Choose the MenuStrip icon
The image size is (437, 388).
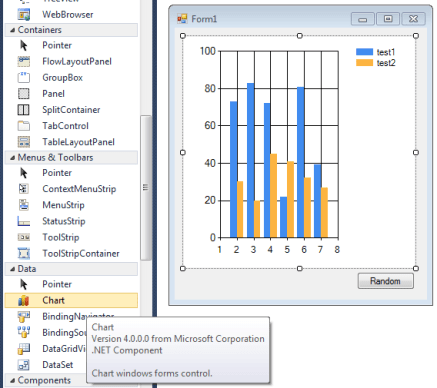[24, 205]
